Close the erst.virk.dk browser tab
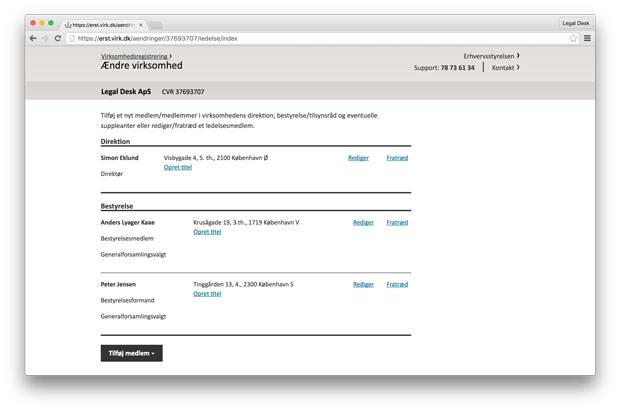Screen dimensions: 620x411 point(141,25)
